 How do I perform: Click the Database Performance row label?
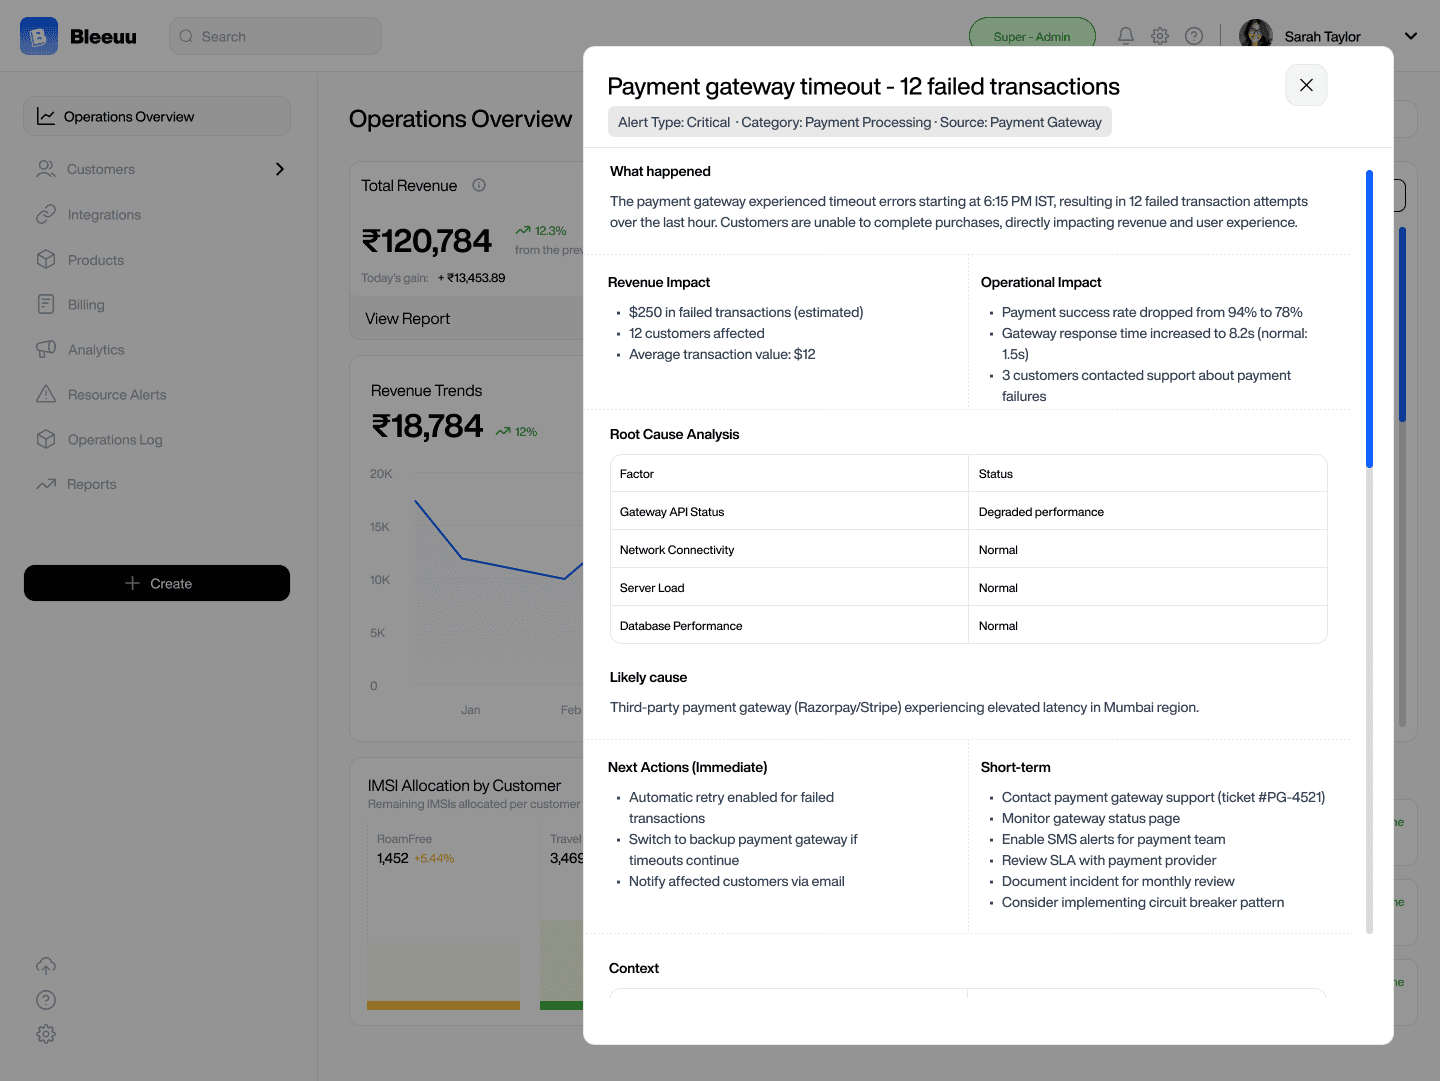681,625
